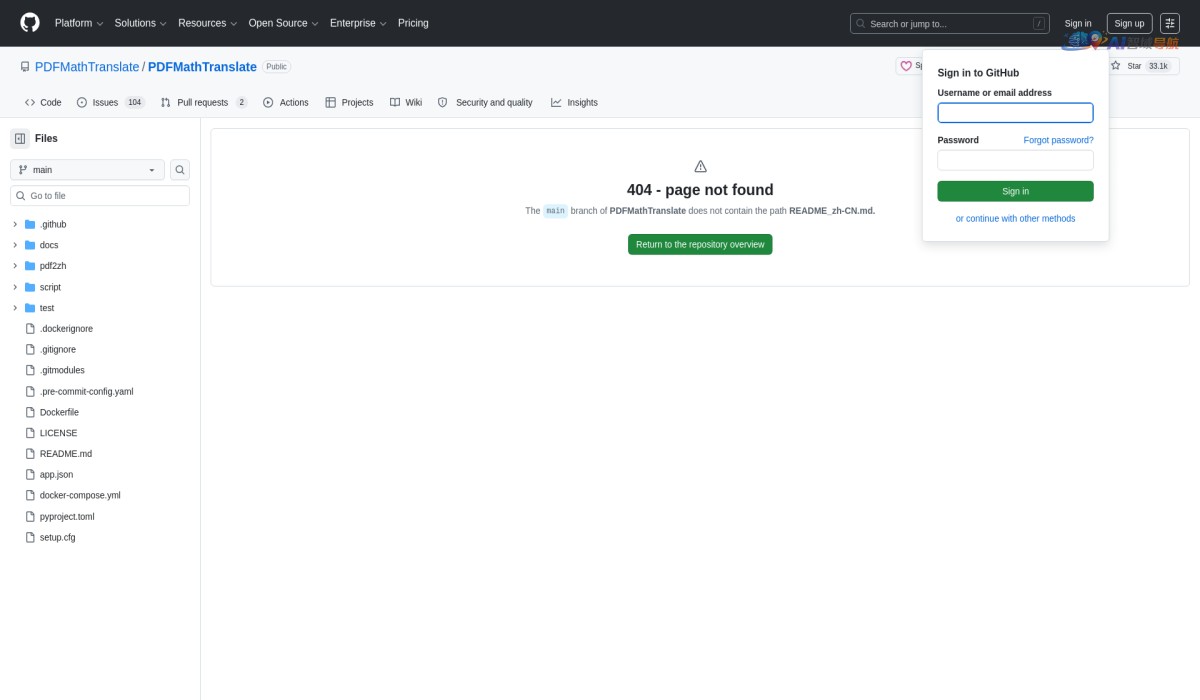Expand the Open Source menu

(283, 23)
